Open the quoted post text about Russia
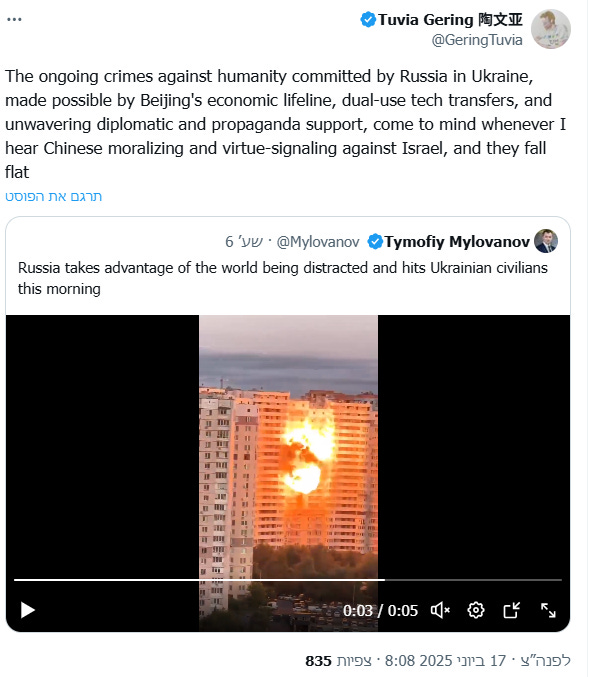Image resolution: width=596 pixels, height=677 pixels. pyautogui.click(x=283, y=278)
